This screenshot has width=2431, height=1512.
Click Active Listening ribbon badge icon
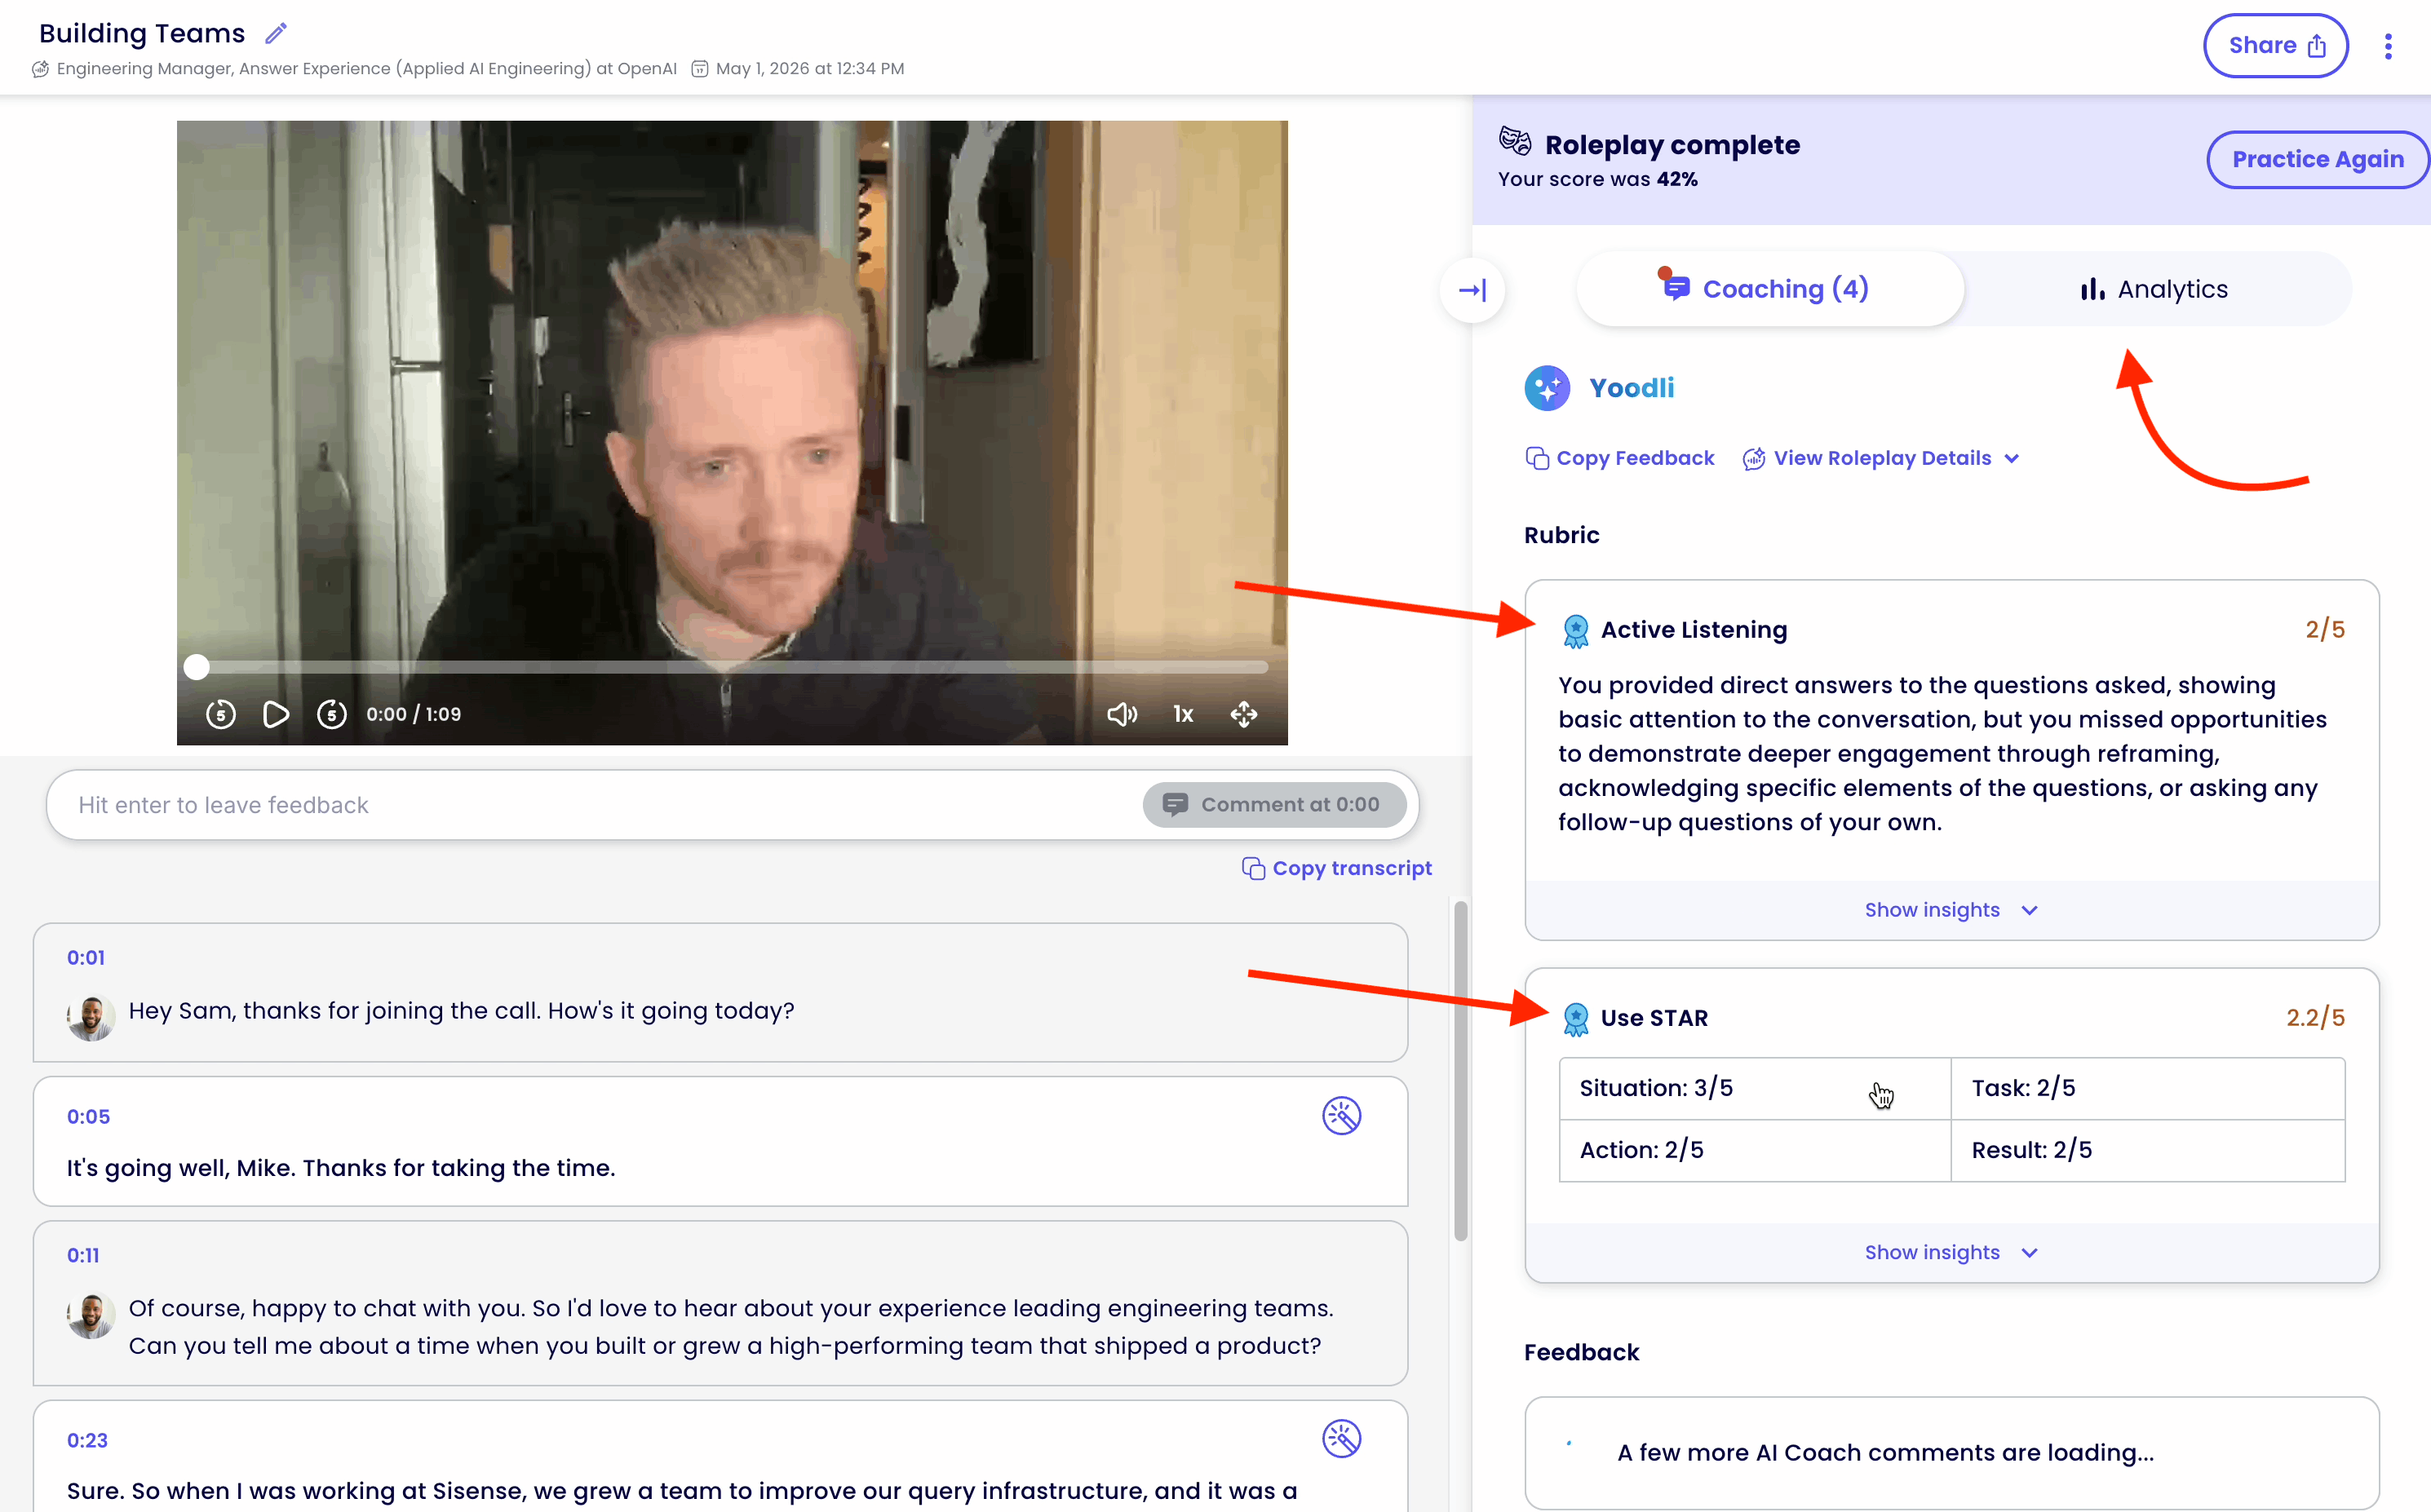point(1576,631)
